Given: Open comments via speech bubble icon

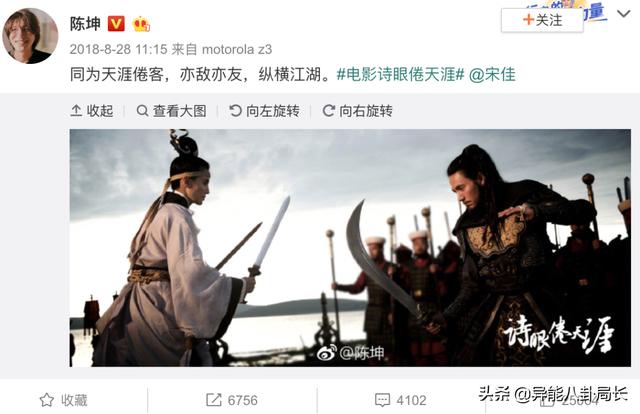Looking at the screenshot, I should pyautogui.click(x=382, y=400).
